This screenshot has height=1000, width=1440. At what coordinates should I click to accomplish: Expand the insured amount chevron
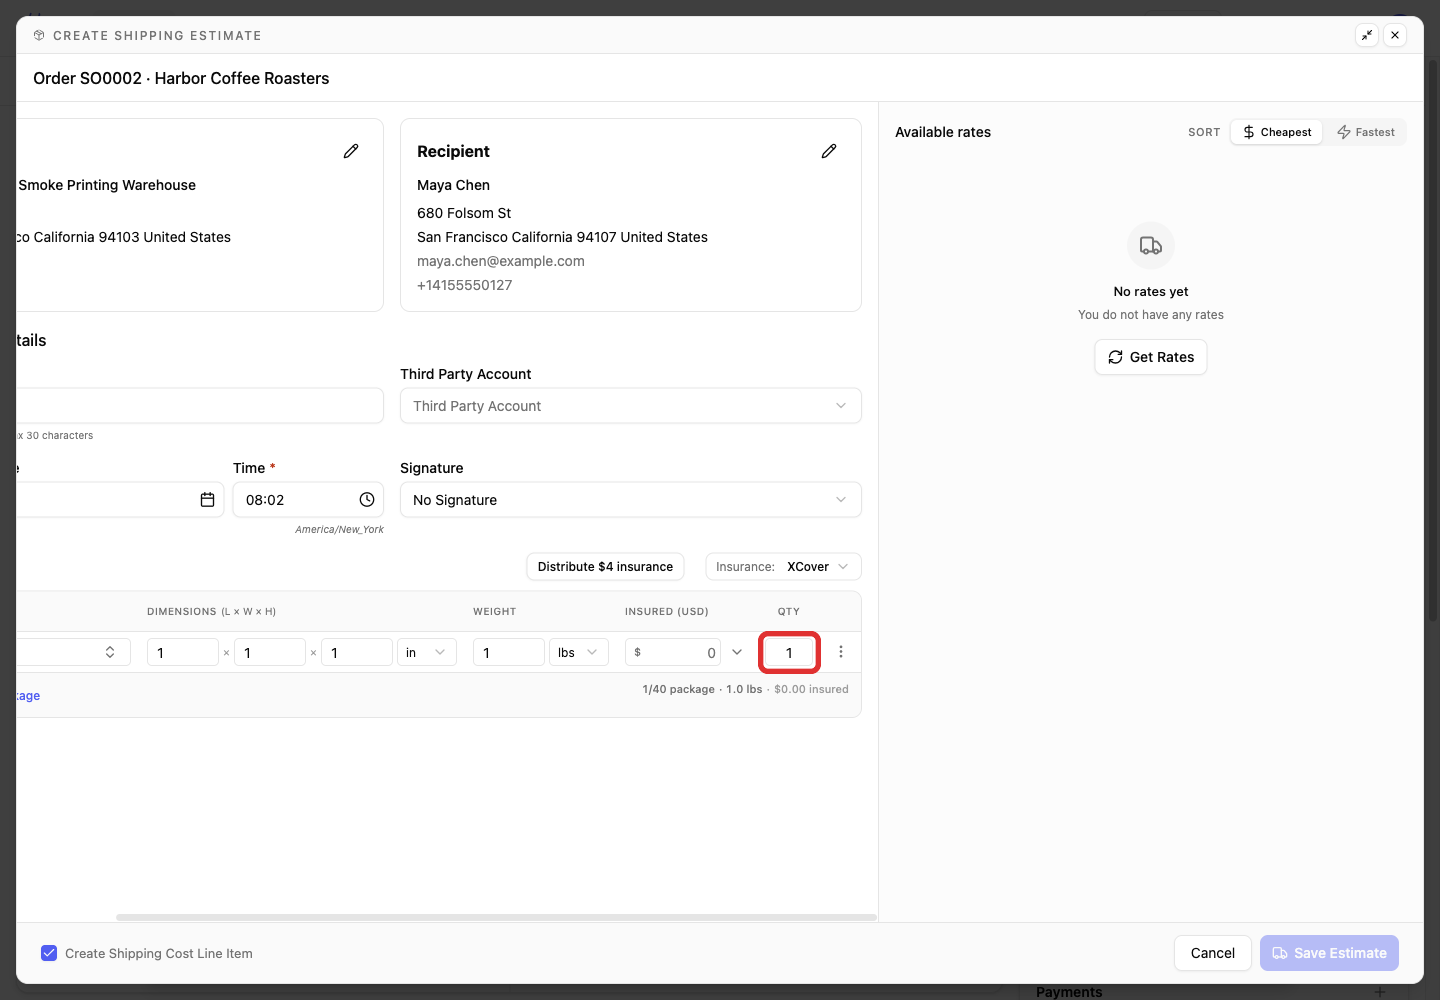coord(737,652)
